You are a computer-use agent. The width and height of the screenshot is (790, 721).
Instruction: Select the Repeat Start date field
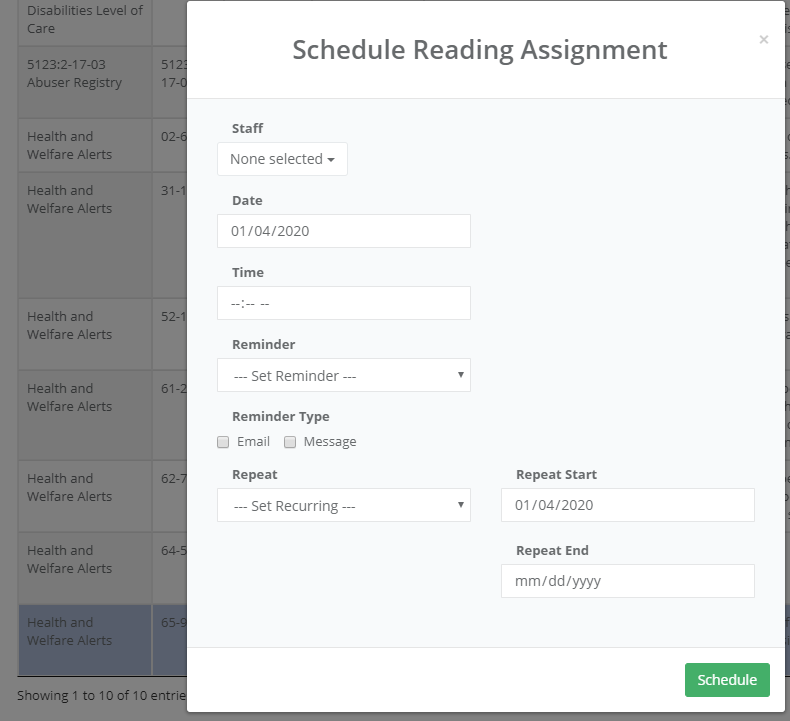[627, 505]
